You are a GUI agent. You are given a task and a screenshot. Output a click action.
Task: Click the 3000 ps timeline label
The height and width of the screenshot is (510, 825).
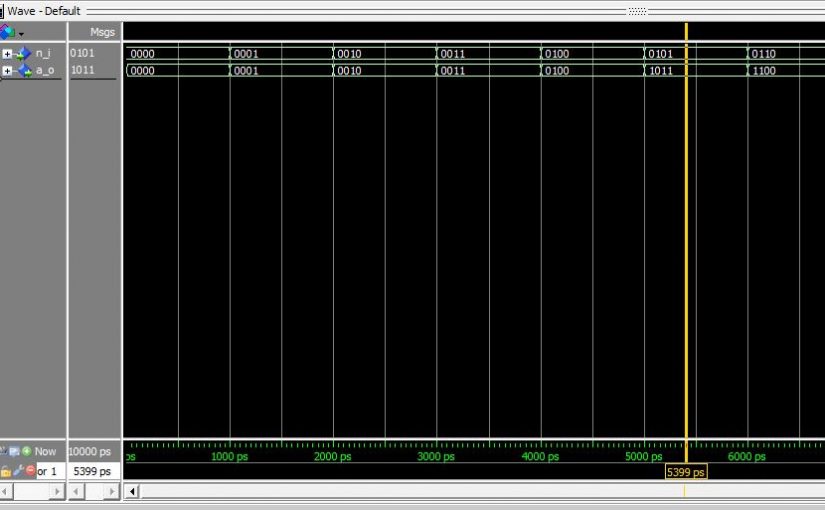(x=436, y=456)
